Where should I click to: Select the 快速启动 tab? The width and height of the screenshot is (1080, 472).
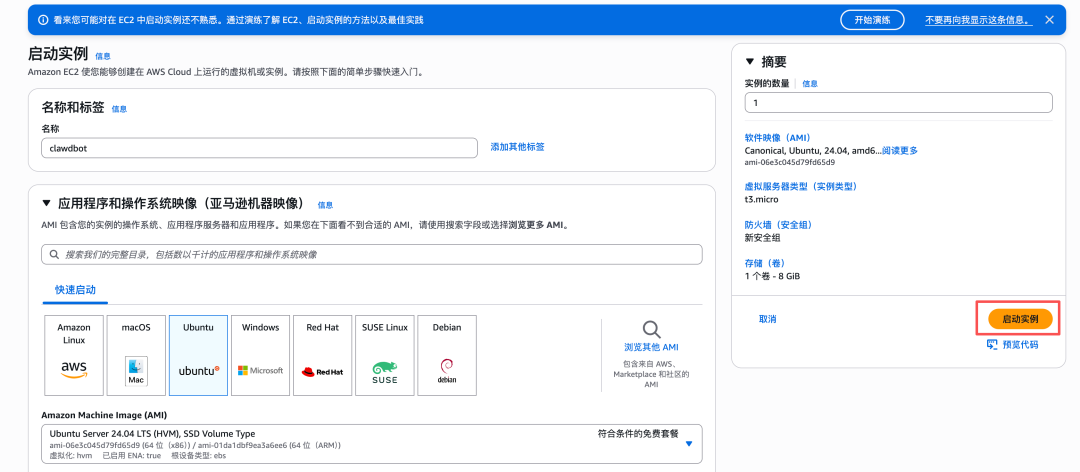coord(75,290)
